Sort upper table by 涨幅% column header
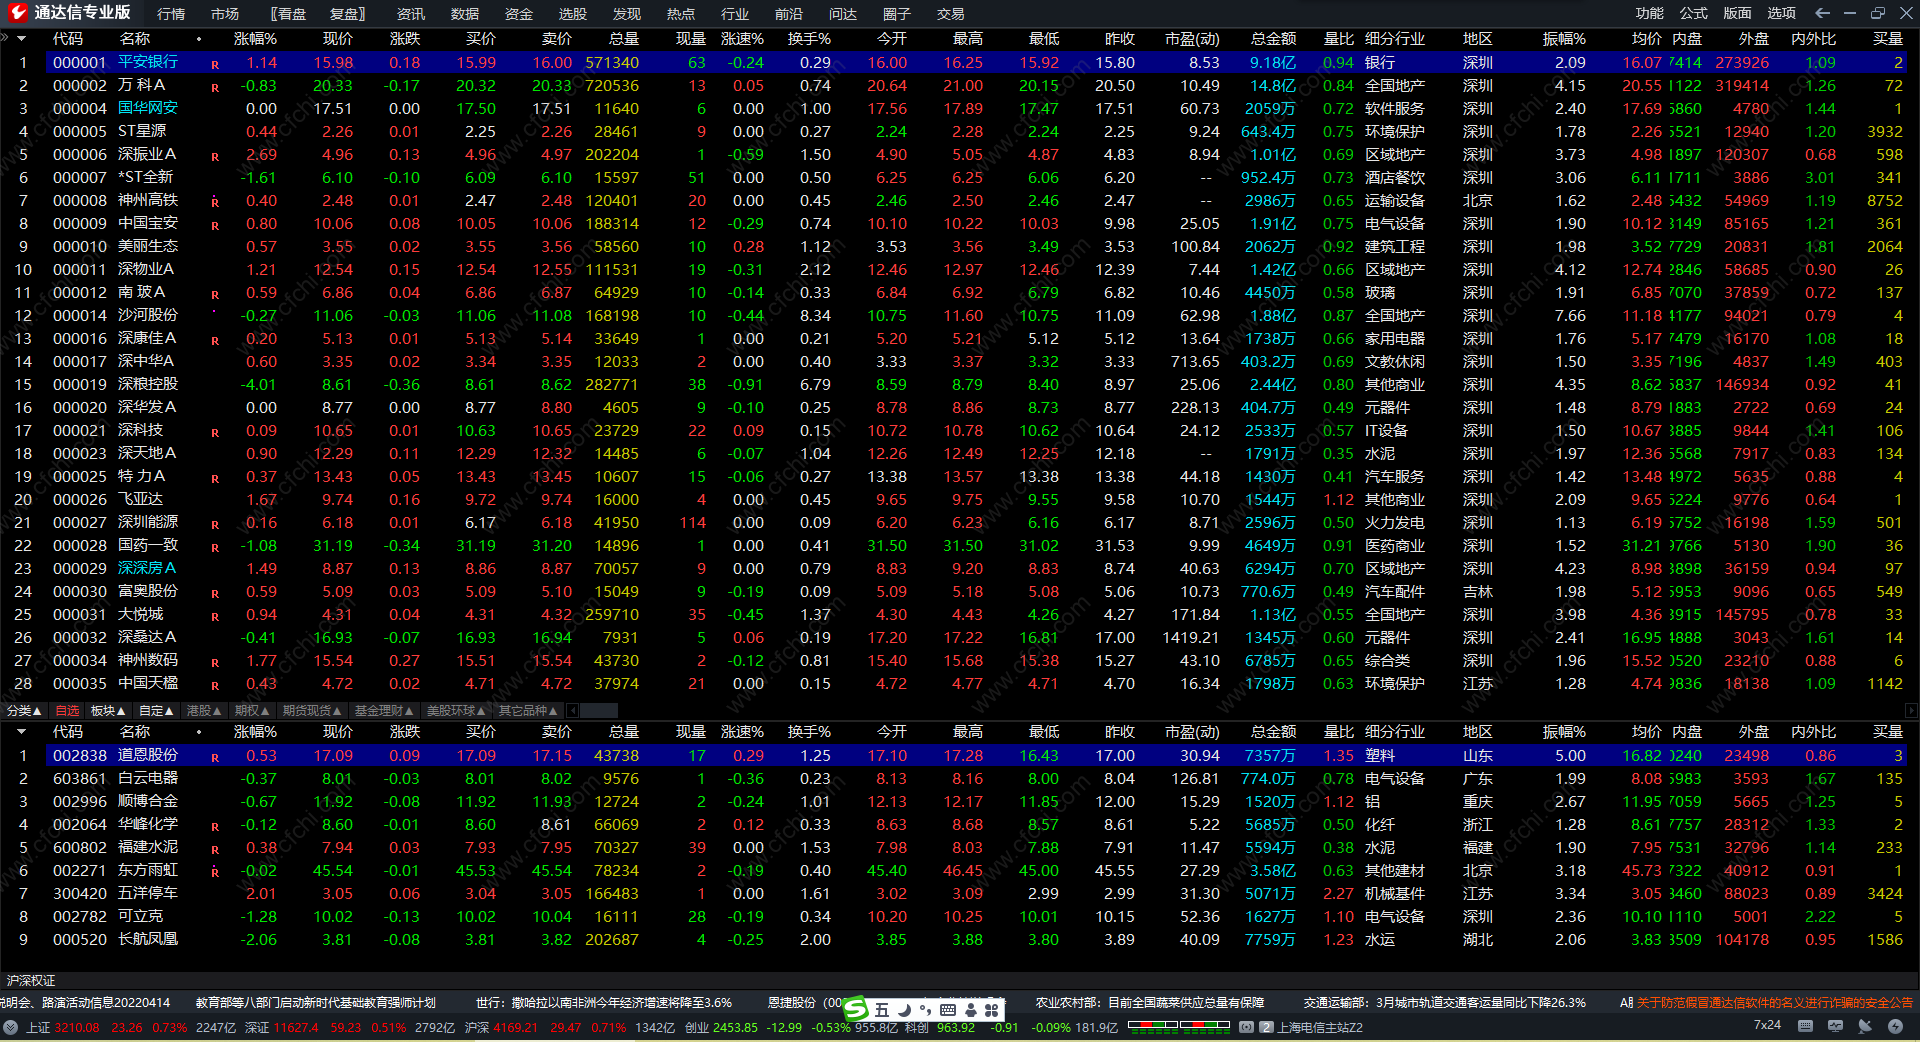Image resolution: width=1920 pixels, height=1042 pixels. pyautogui.click(x=255, y=39)
